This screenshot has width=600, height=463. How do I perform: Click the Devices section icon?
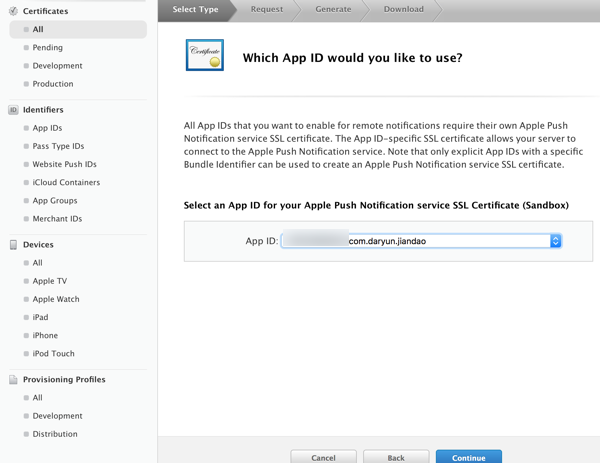pos(13,245)
